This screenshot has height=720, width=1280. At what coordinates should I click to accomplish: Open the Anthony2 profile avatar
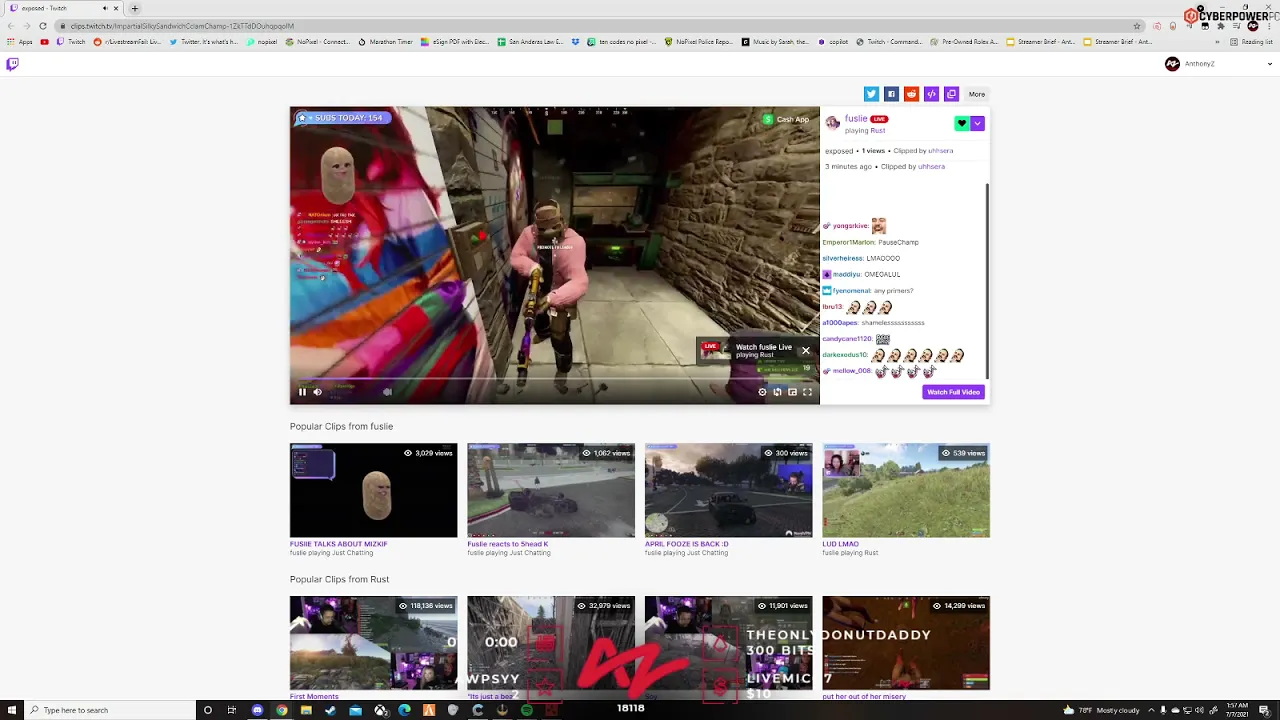point(1172,64)
